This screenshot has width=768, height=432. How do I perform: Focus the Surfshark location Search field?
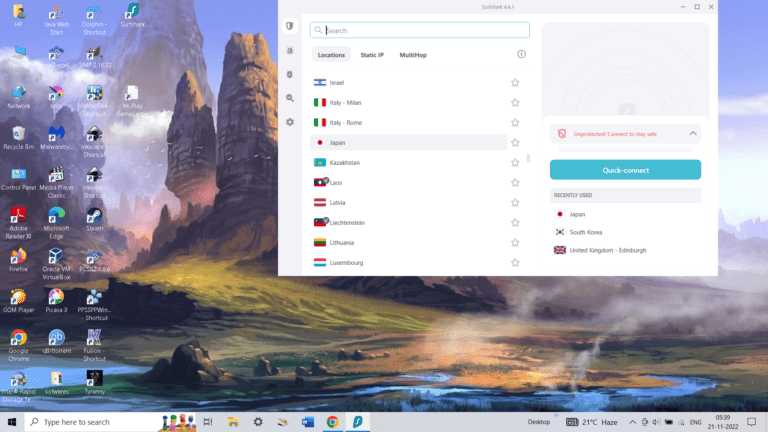(x=420, y=30)
